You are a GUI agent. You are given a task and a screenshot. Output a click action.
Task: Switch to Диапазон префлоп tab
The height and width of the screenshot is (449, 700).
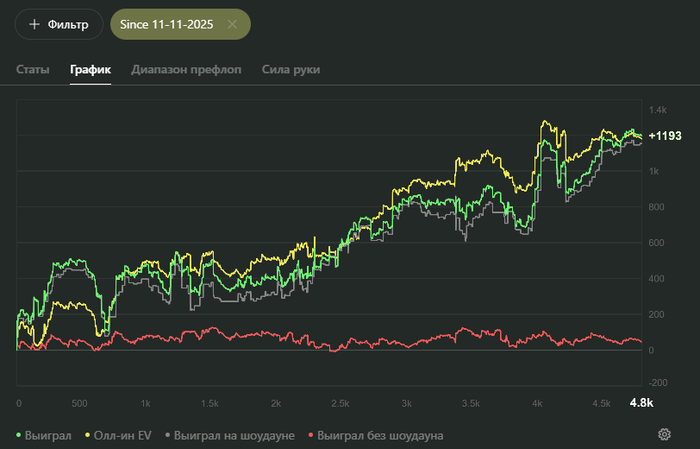tap(186, 70)
